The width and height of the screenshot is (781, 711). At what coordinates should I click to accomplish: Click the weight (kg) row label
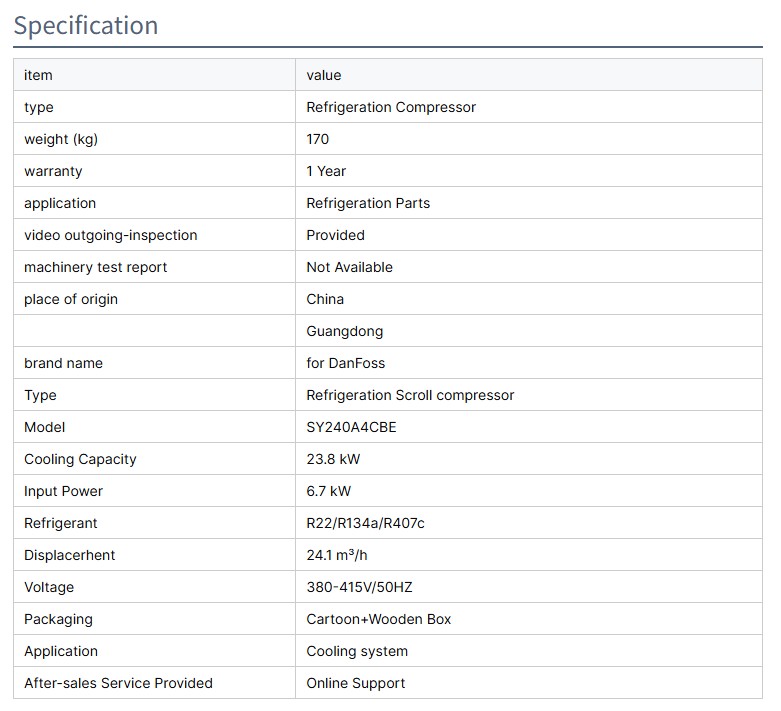pos(61,139)
